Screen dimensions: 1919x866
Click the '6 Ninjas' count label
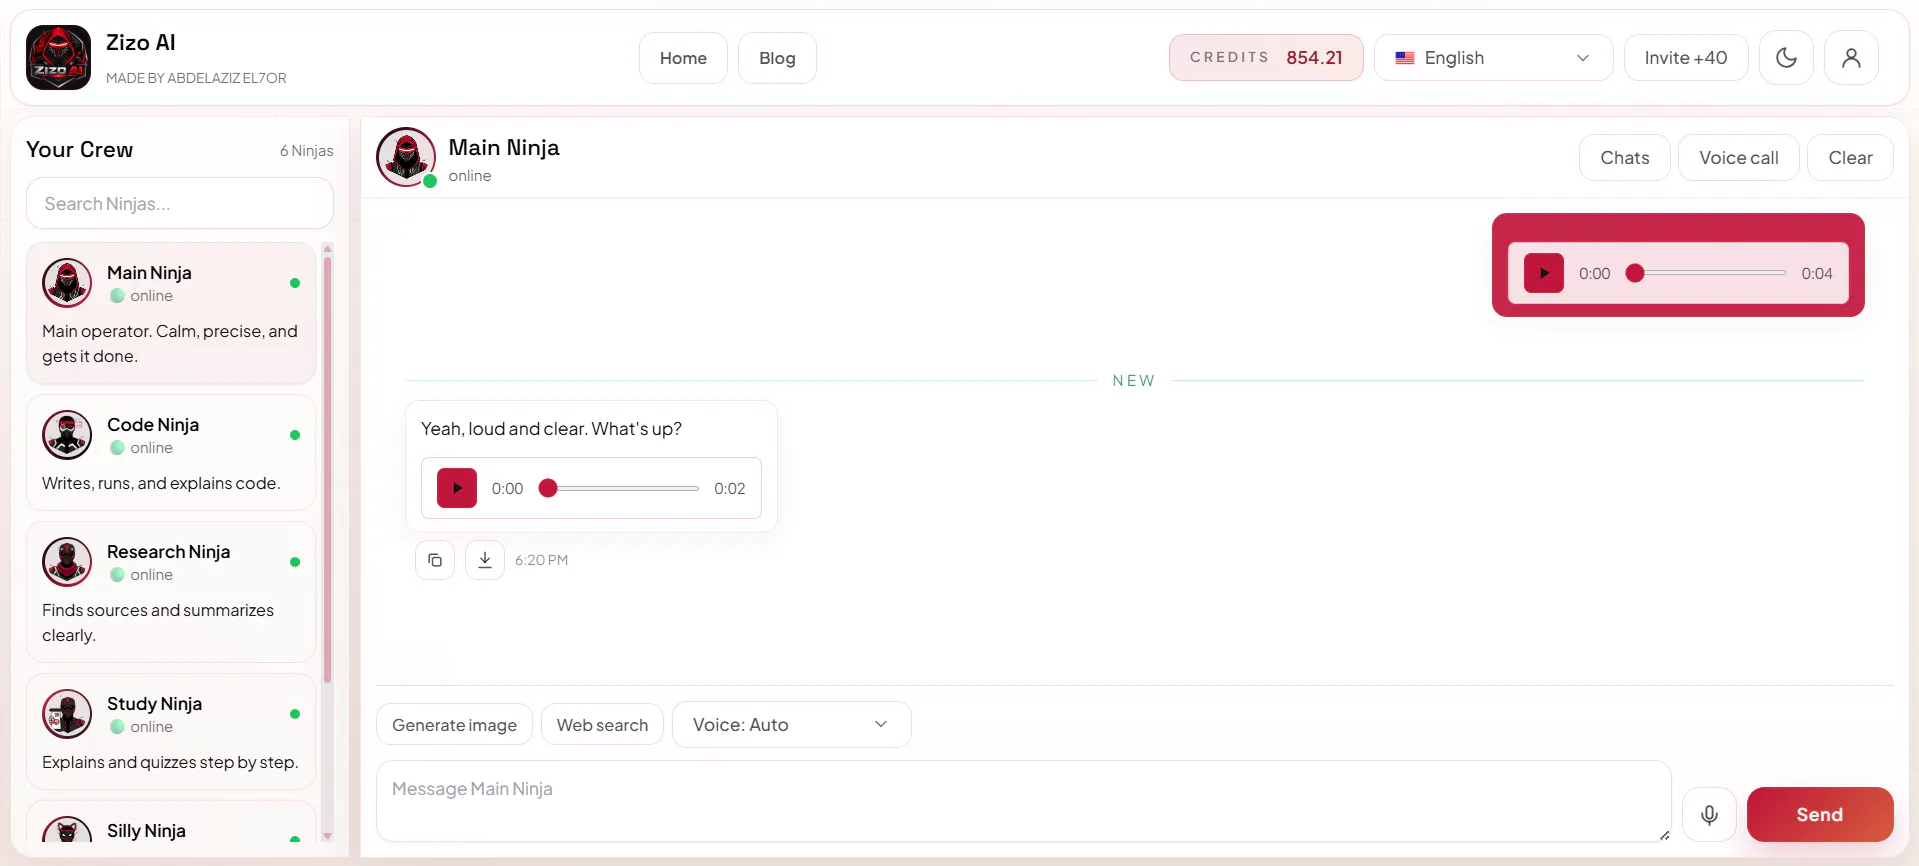307,151
